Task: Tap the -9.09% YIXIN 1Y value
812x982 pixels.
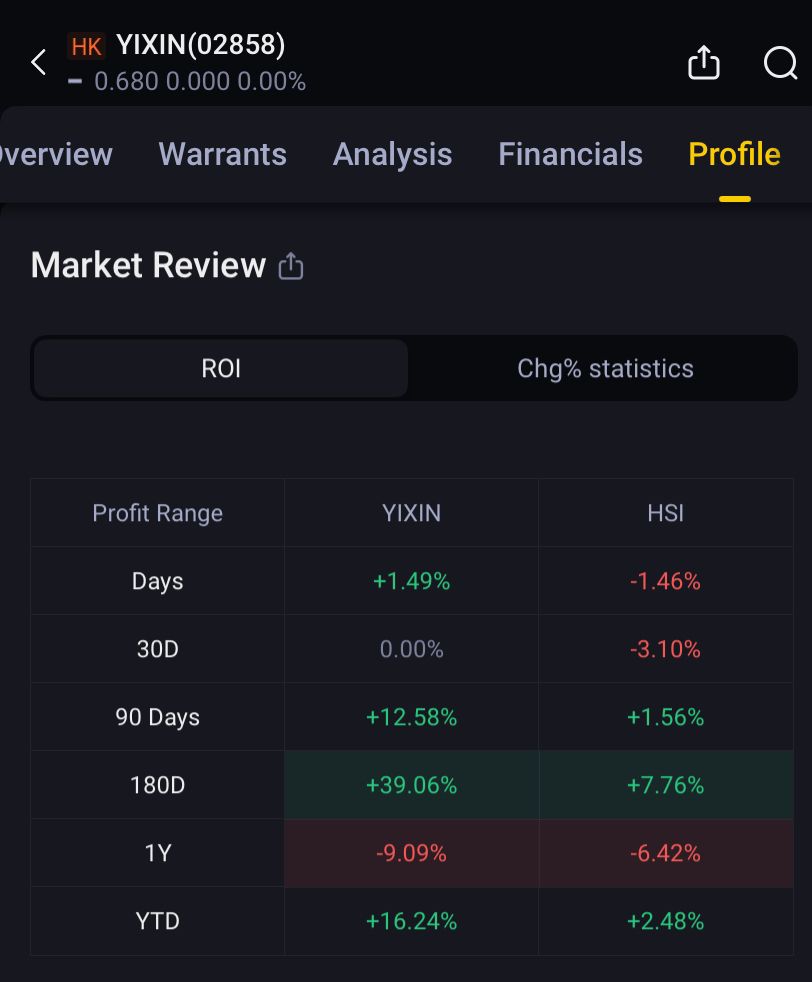Action: pyautogui.click(x=411, y=853)
